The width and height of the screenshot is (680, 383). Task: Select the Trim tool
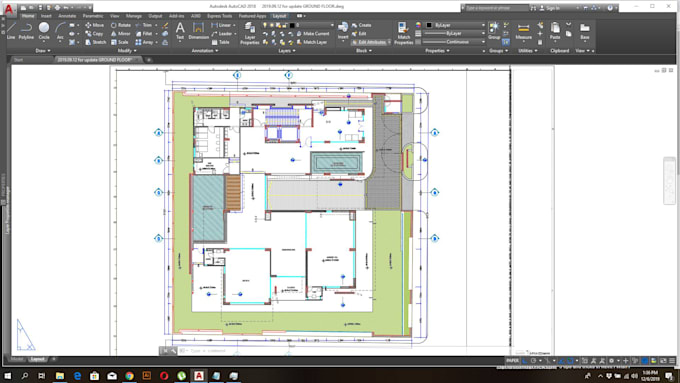tap(144, 25)
